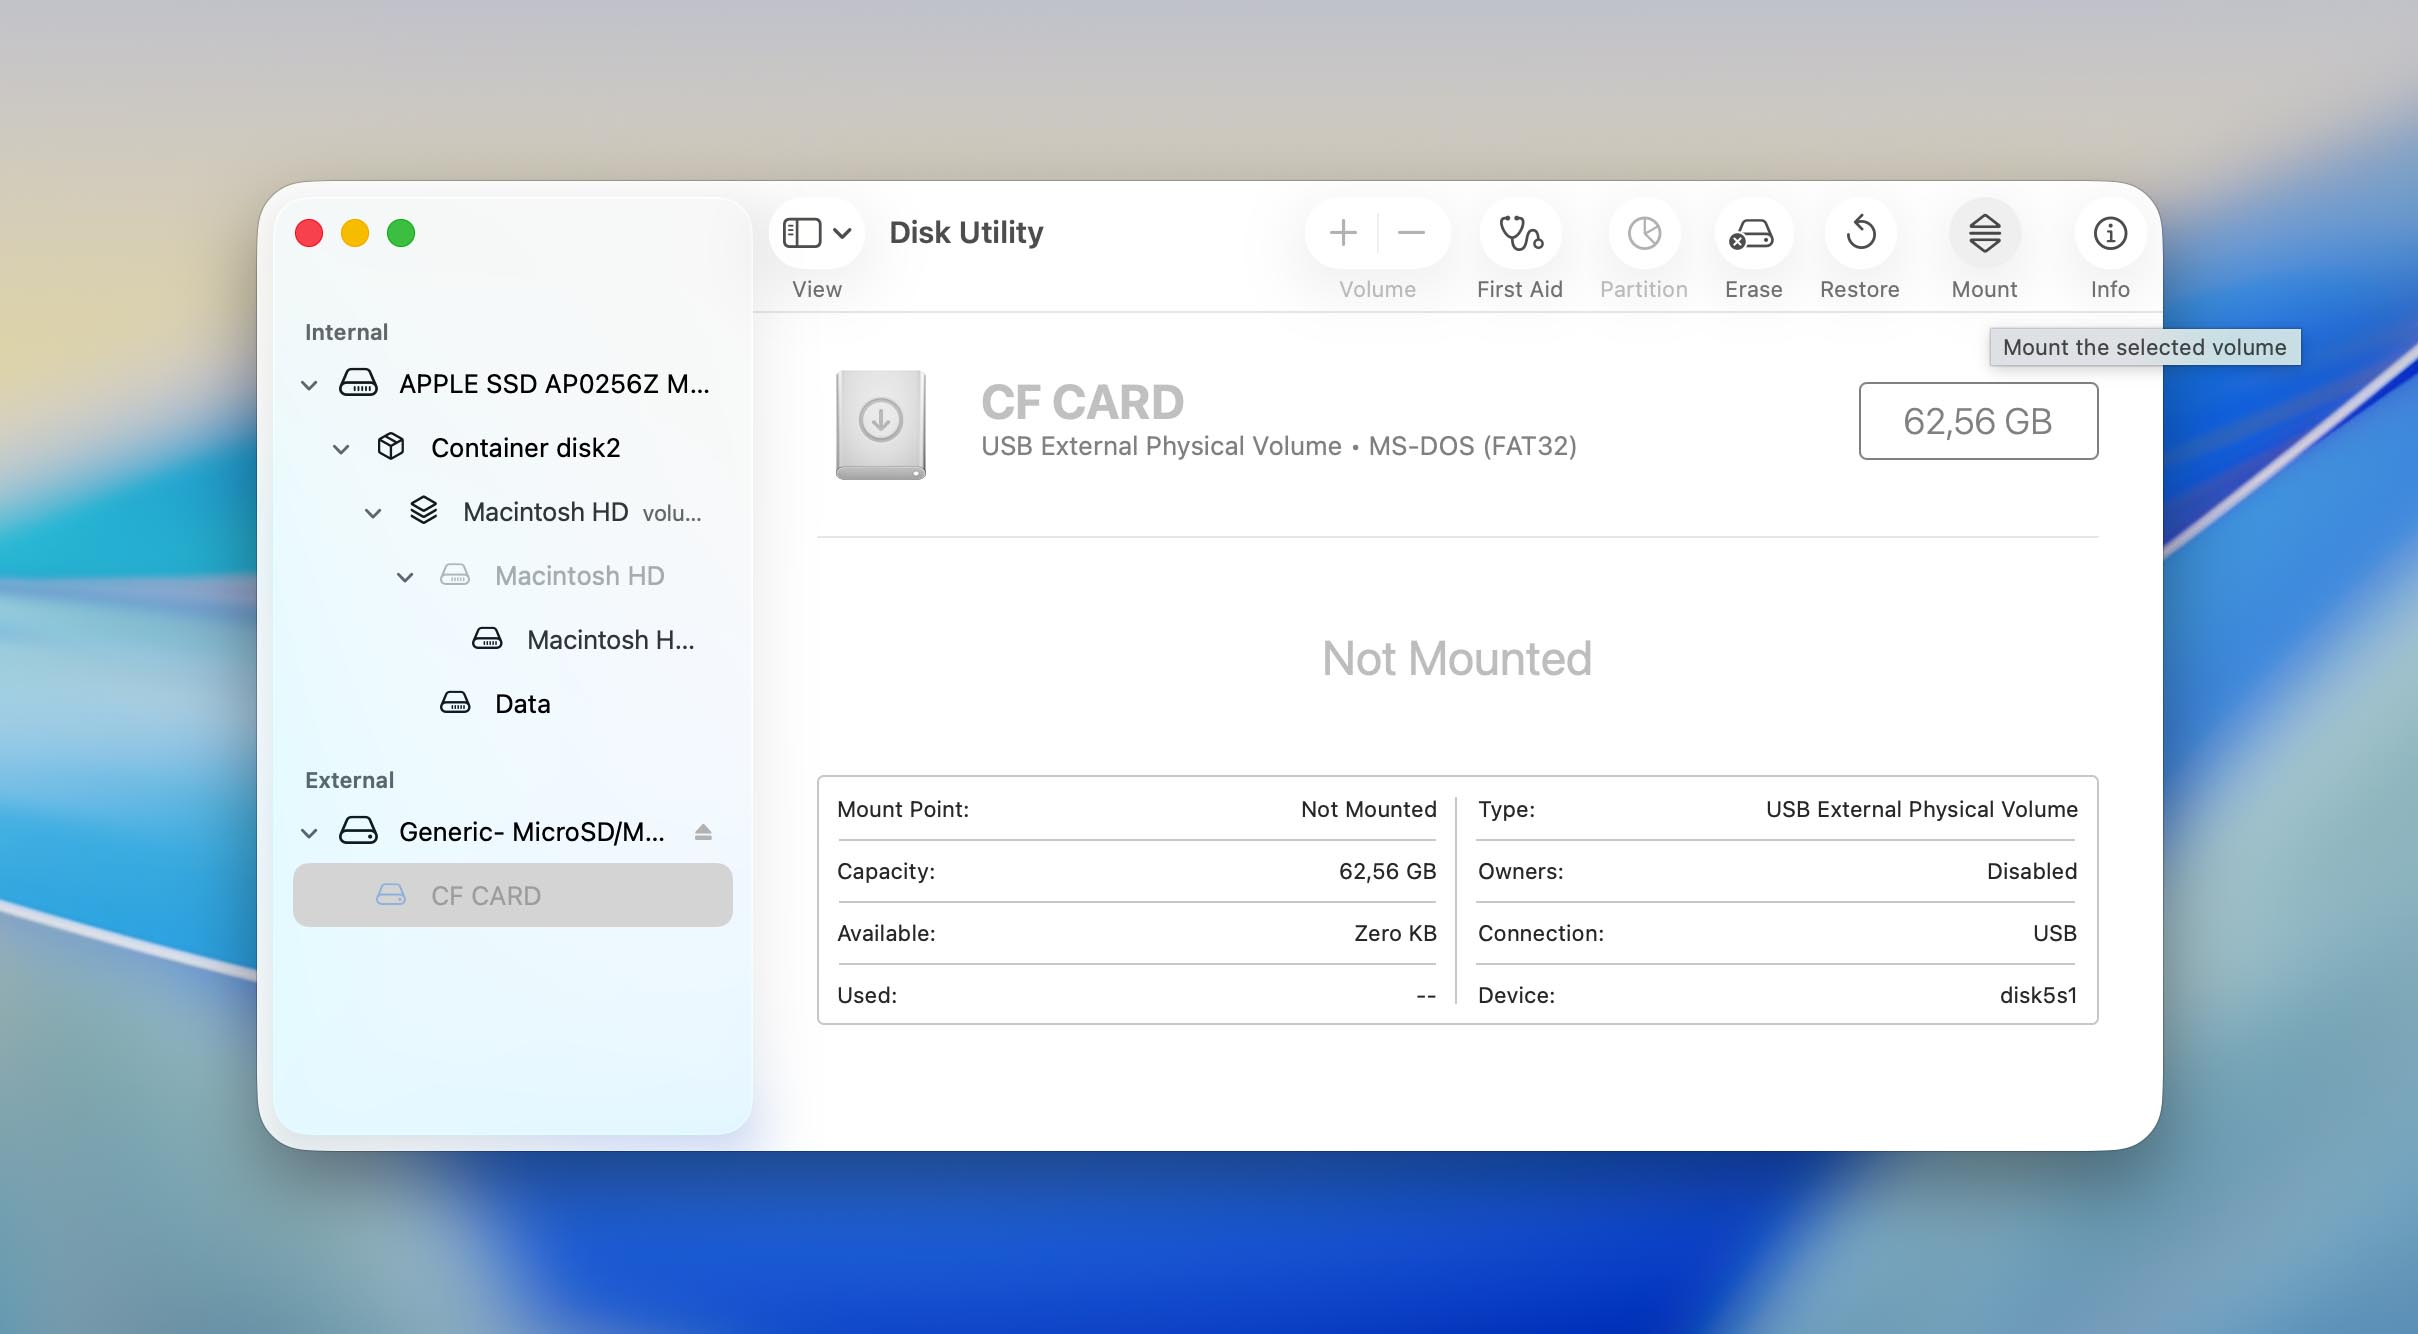The width and height of the screenshot is (2418, 1334).
Task: Delete a volume using the minus icon
Action: pos(1411,233)
